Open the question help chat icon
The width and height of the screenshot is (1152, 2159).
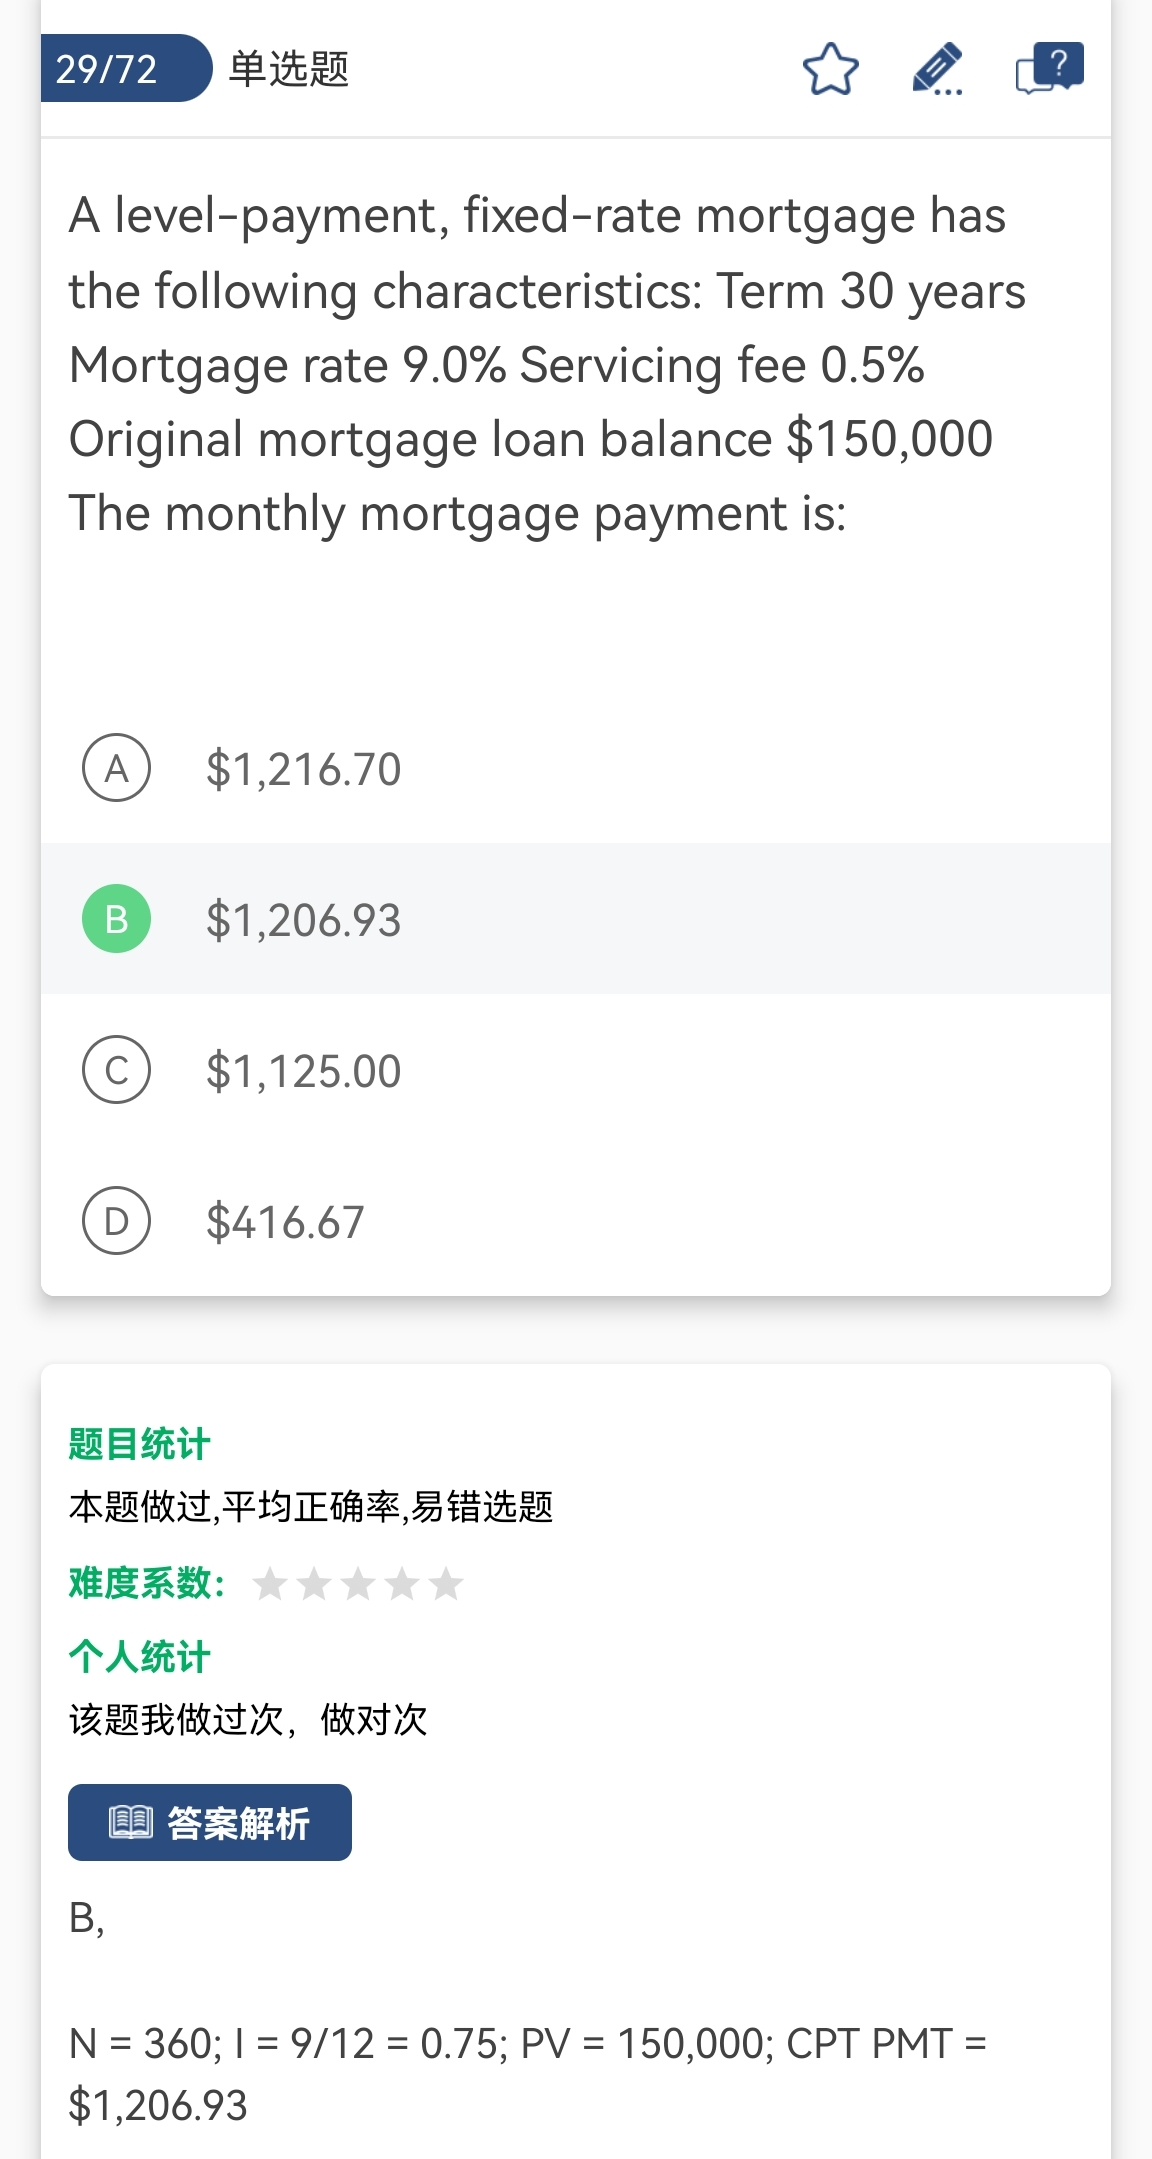1049,69
